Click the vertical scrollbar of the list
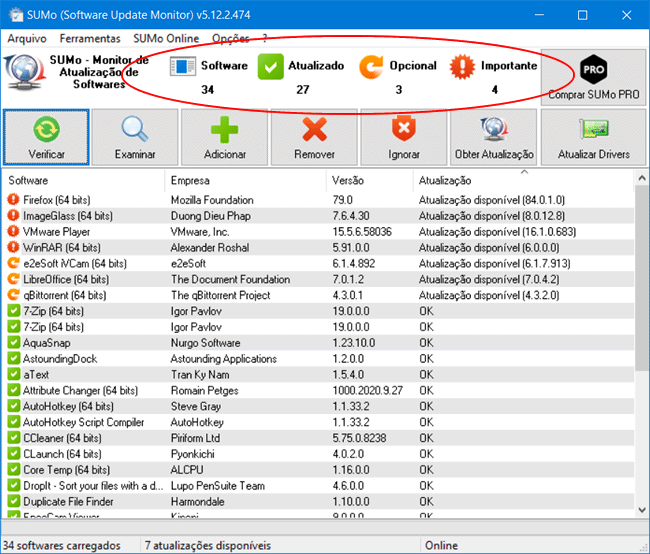650x554 pixels. click(641, 350)
